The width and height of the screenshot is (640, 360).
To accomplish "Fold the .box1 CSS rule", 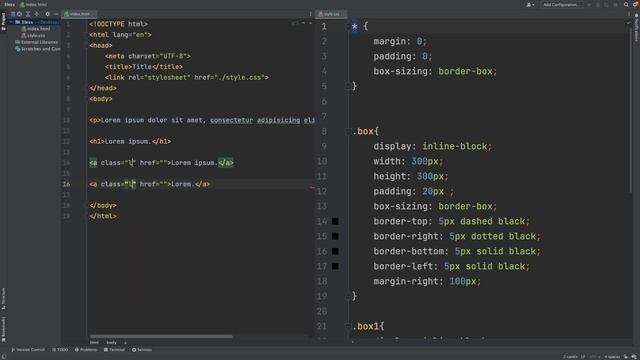I will click(x=348, y=327).
